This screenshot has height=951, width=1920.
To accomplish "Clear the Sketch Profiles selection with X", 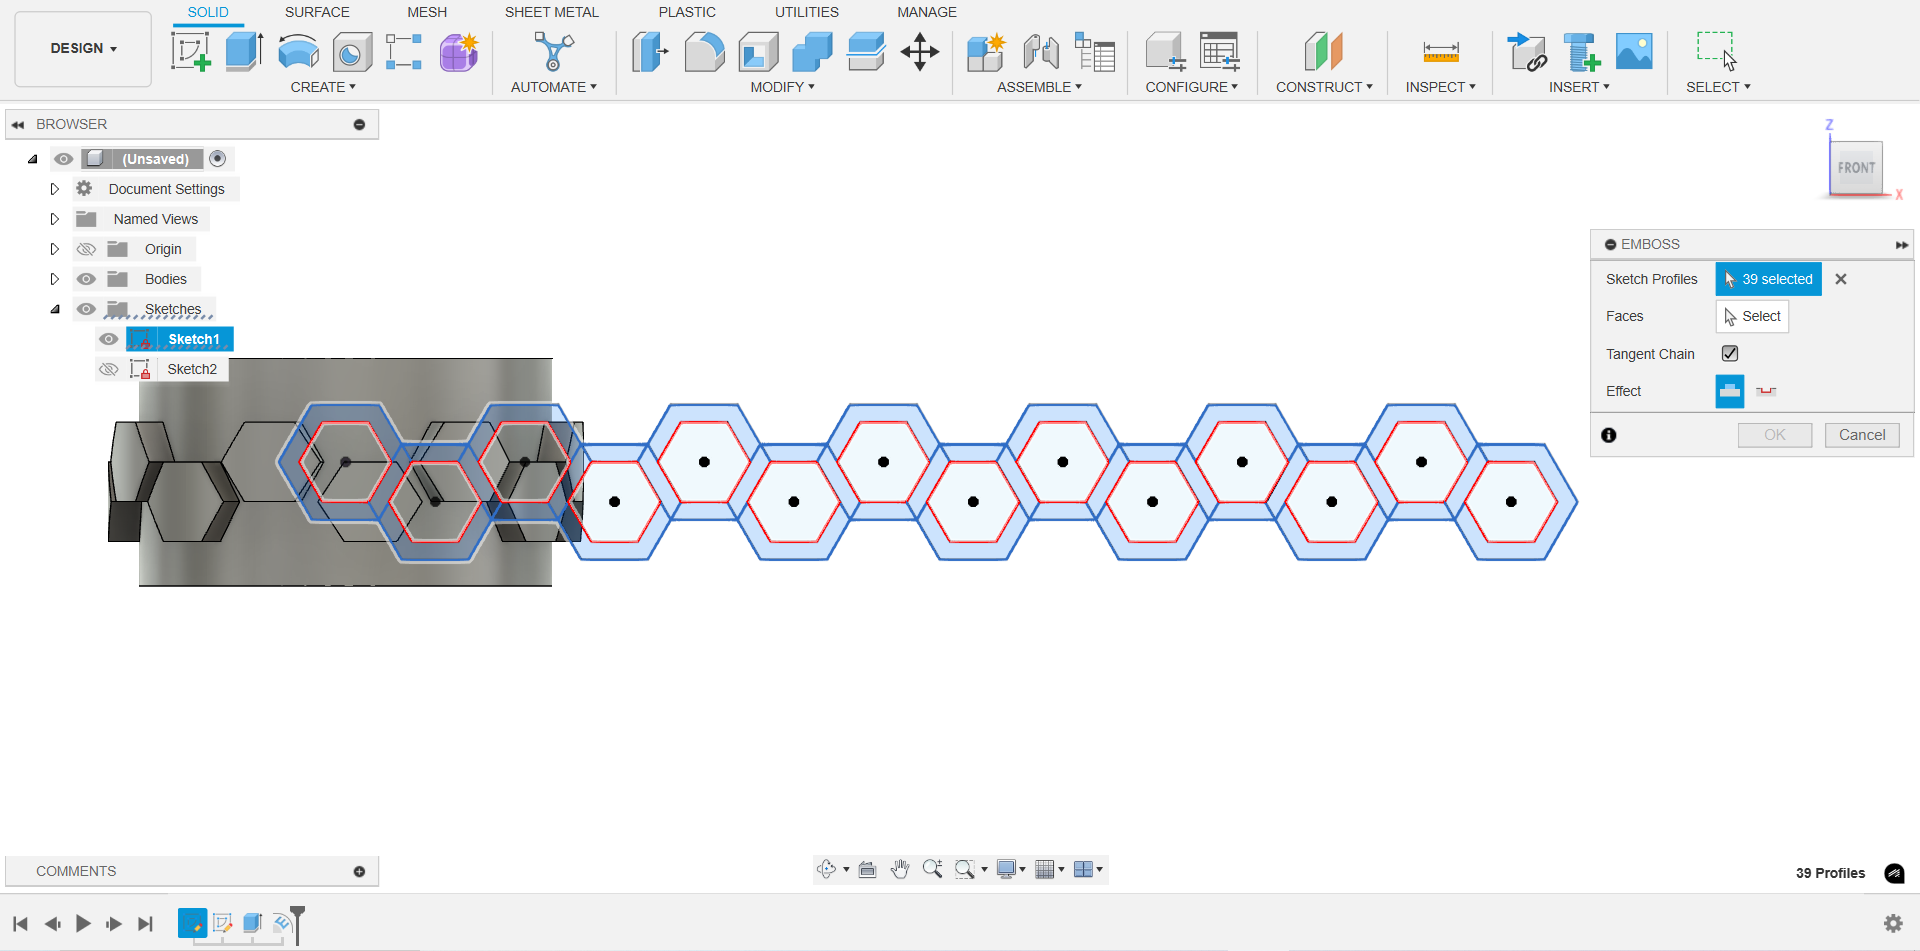I will coord(1841,279).
